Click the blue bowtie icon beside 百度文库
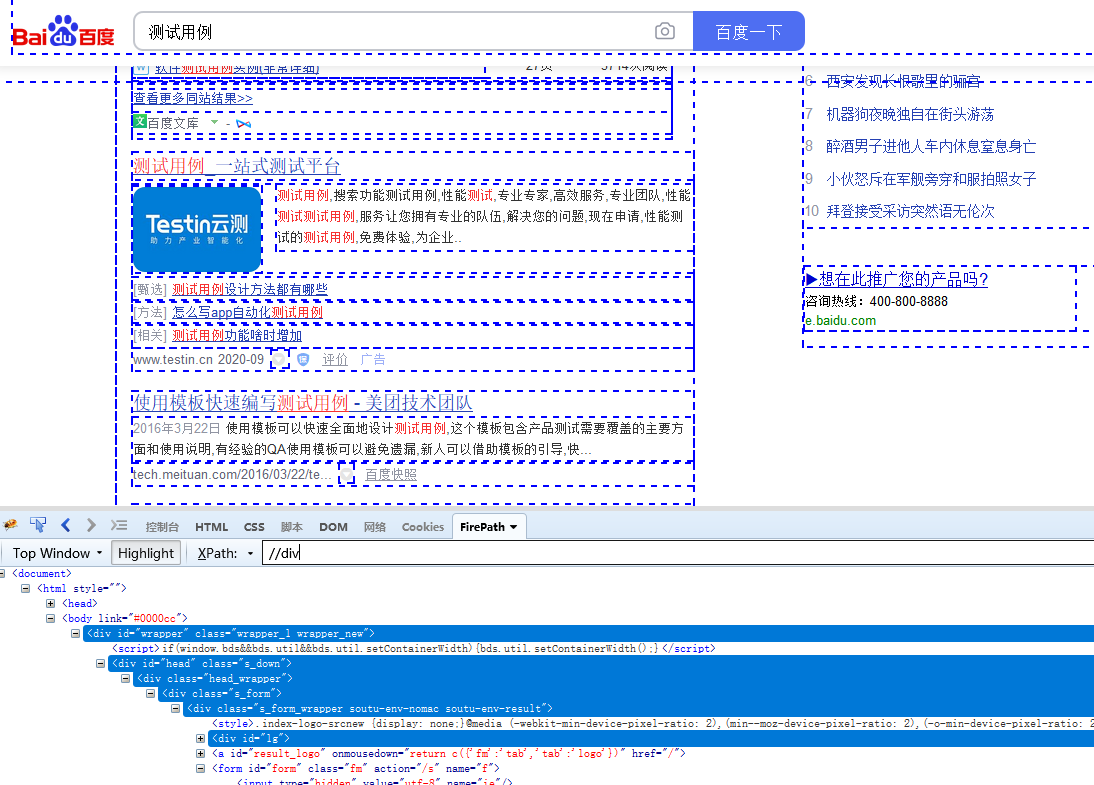 click(243, 124)
